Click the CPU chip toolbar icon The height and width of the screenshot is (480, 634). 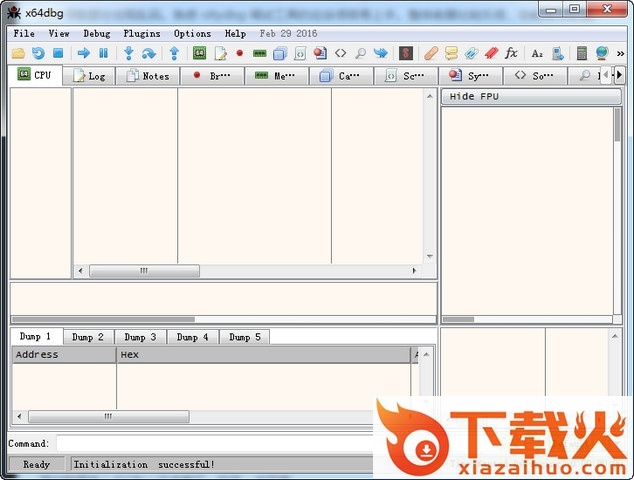(199, 53)
